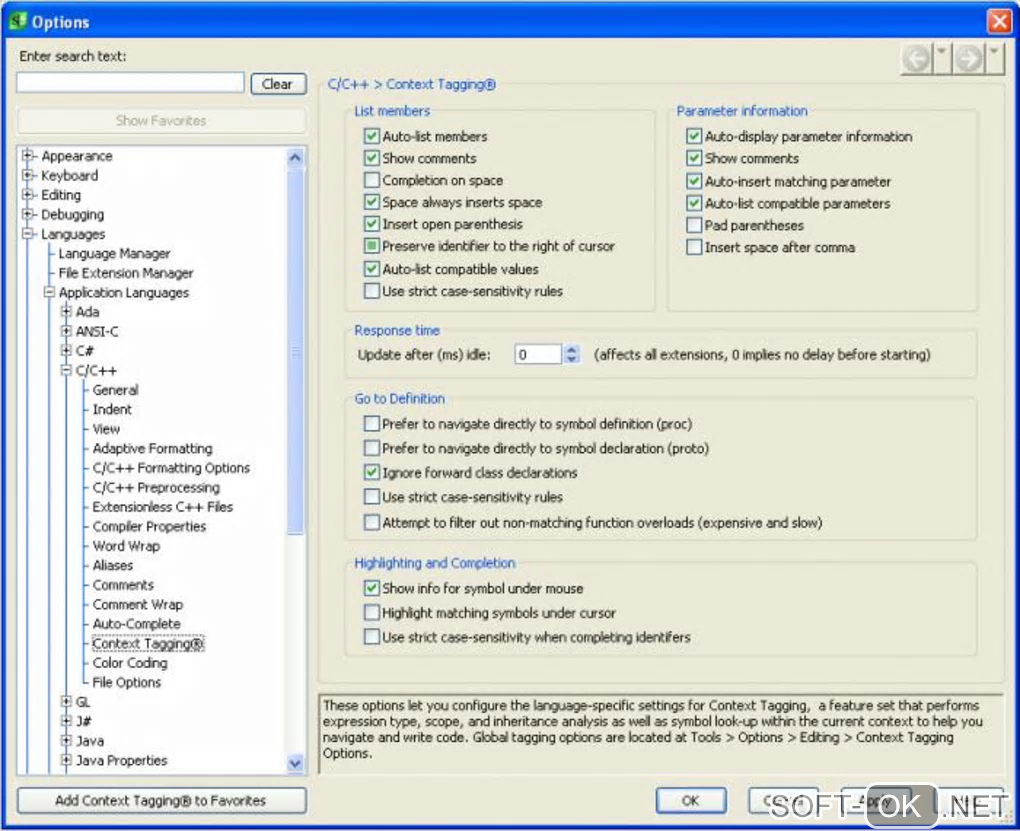
Task: Expand the Keyboard tree node
Action: [x=27, y=174]
